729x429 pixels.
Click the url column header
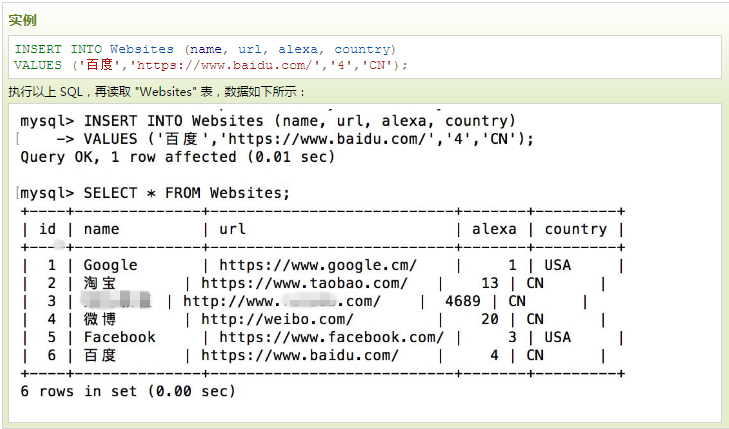point(232,229)
